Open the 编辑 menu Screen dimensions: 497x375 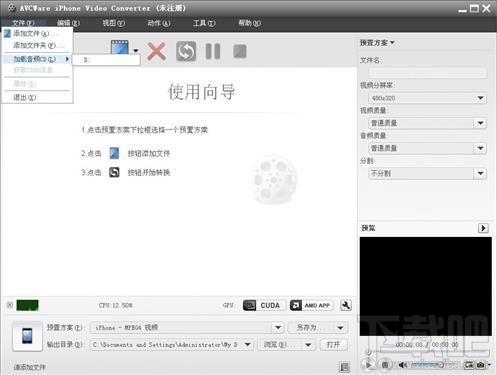[68, 23]
